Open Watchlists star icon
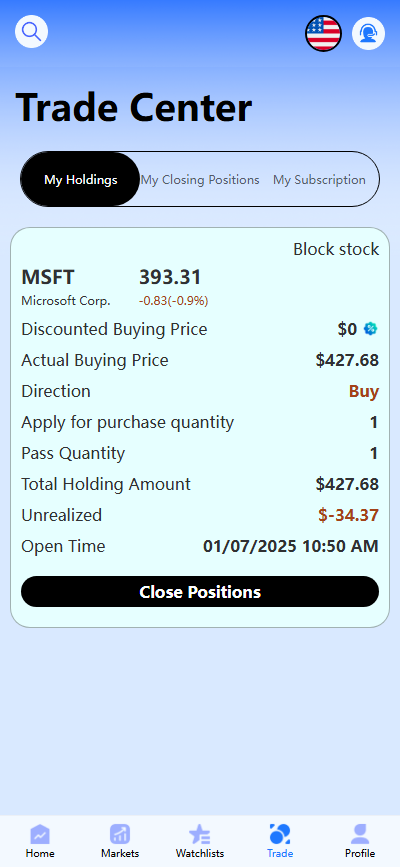This screenshot has width=400, height=867. click(200, 840)
